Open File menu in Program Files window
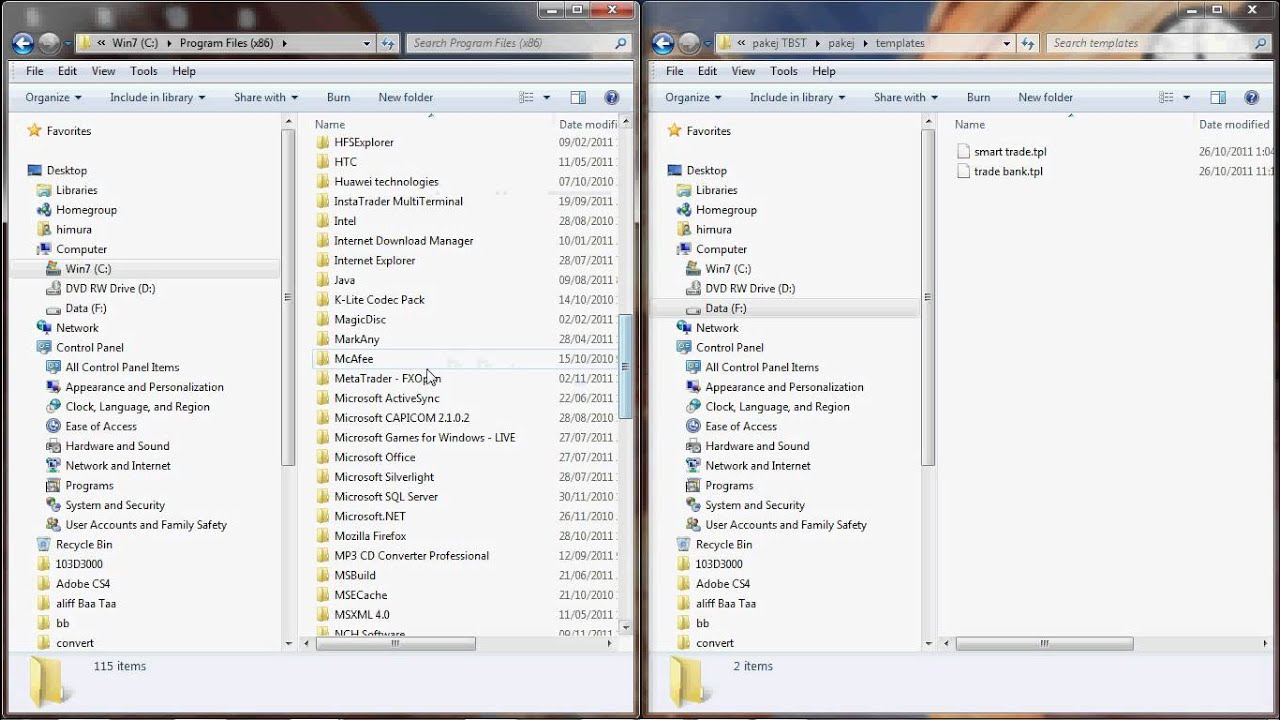Image resolution: width=1280 pixels, height=720 pixels. (35, 71)
